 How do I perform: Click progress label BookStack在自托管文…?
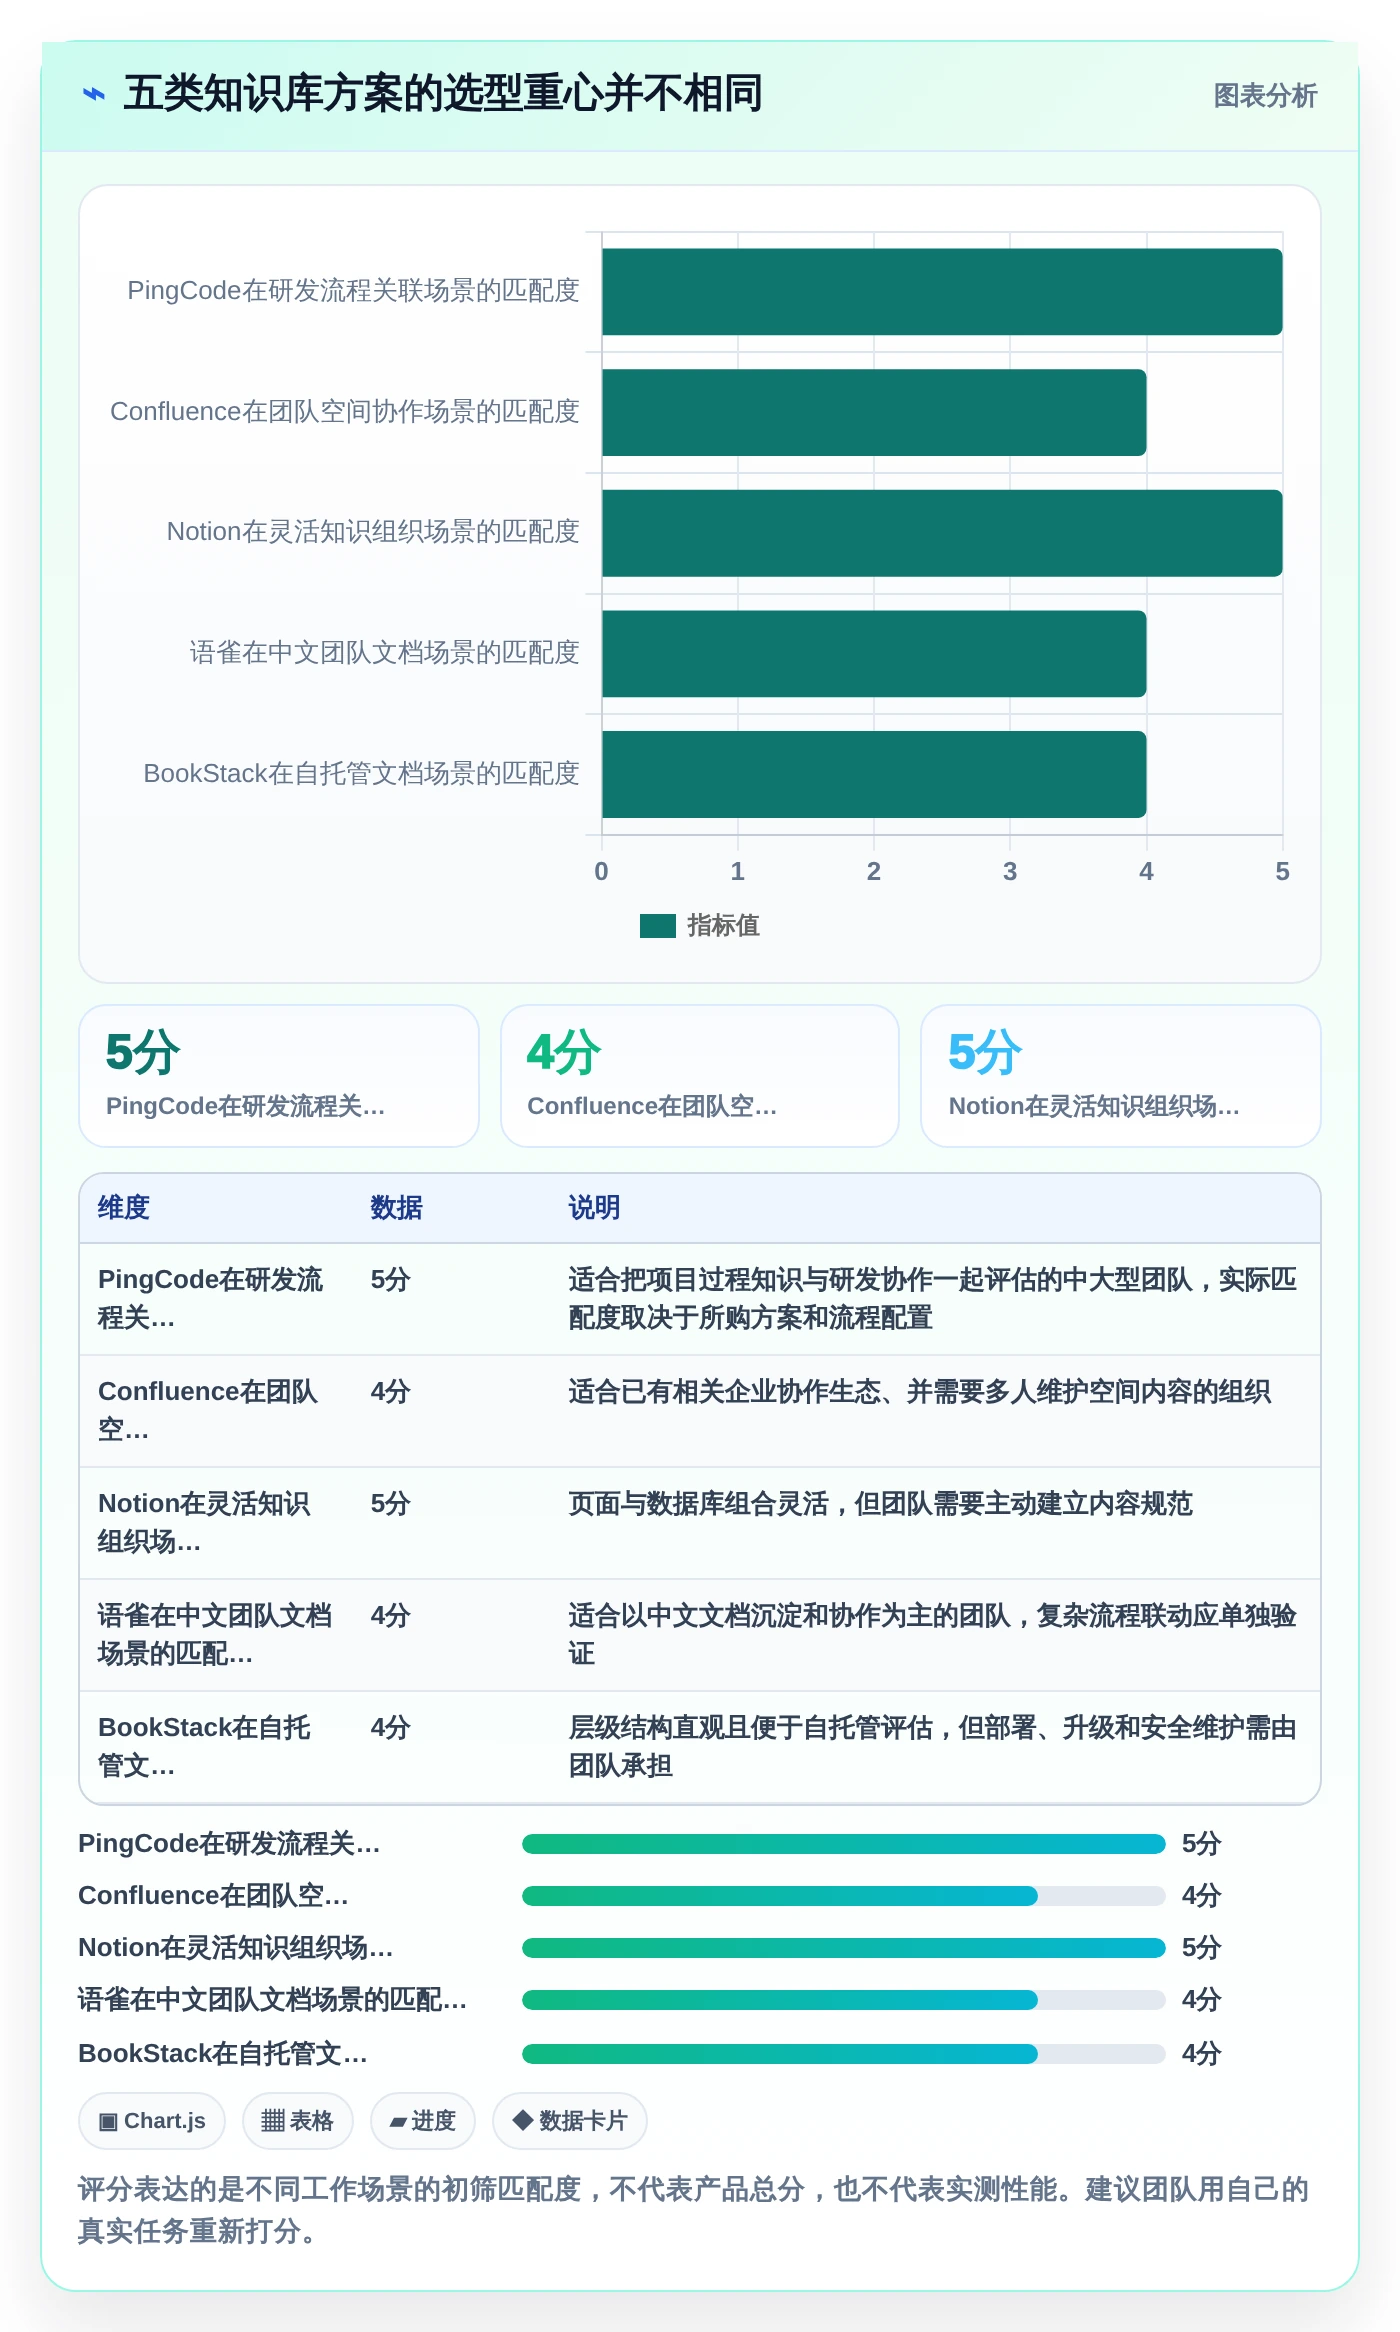223,2054
